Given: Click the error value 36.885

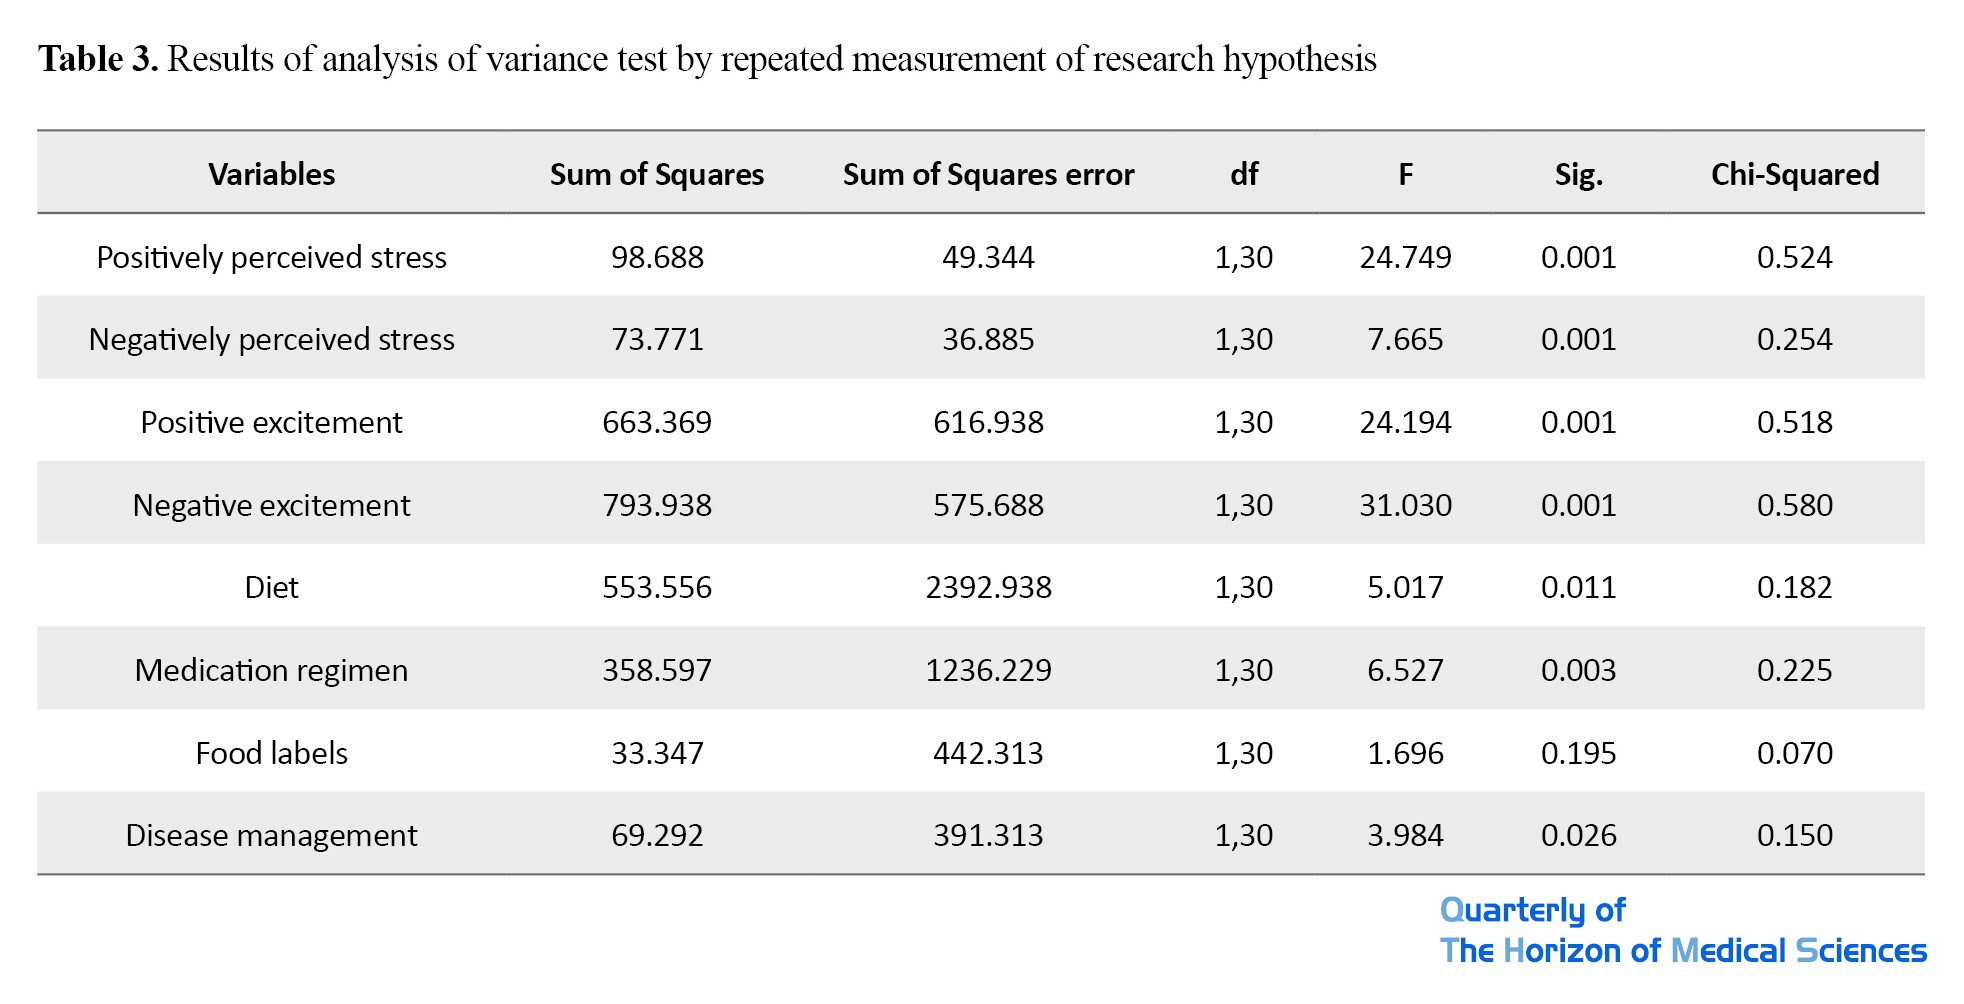Looking at the screenshot, I should [x=988, y=340].
